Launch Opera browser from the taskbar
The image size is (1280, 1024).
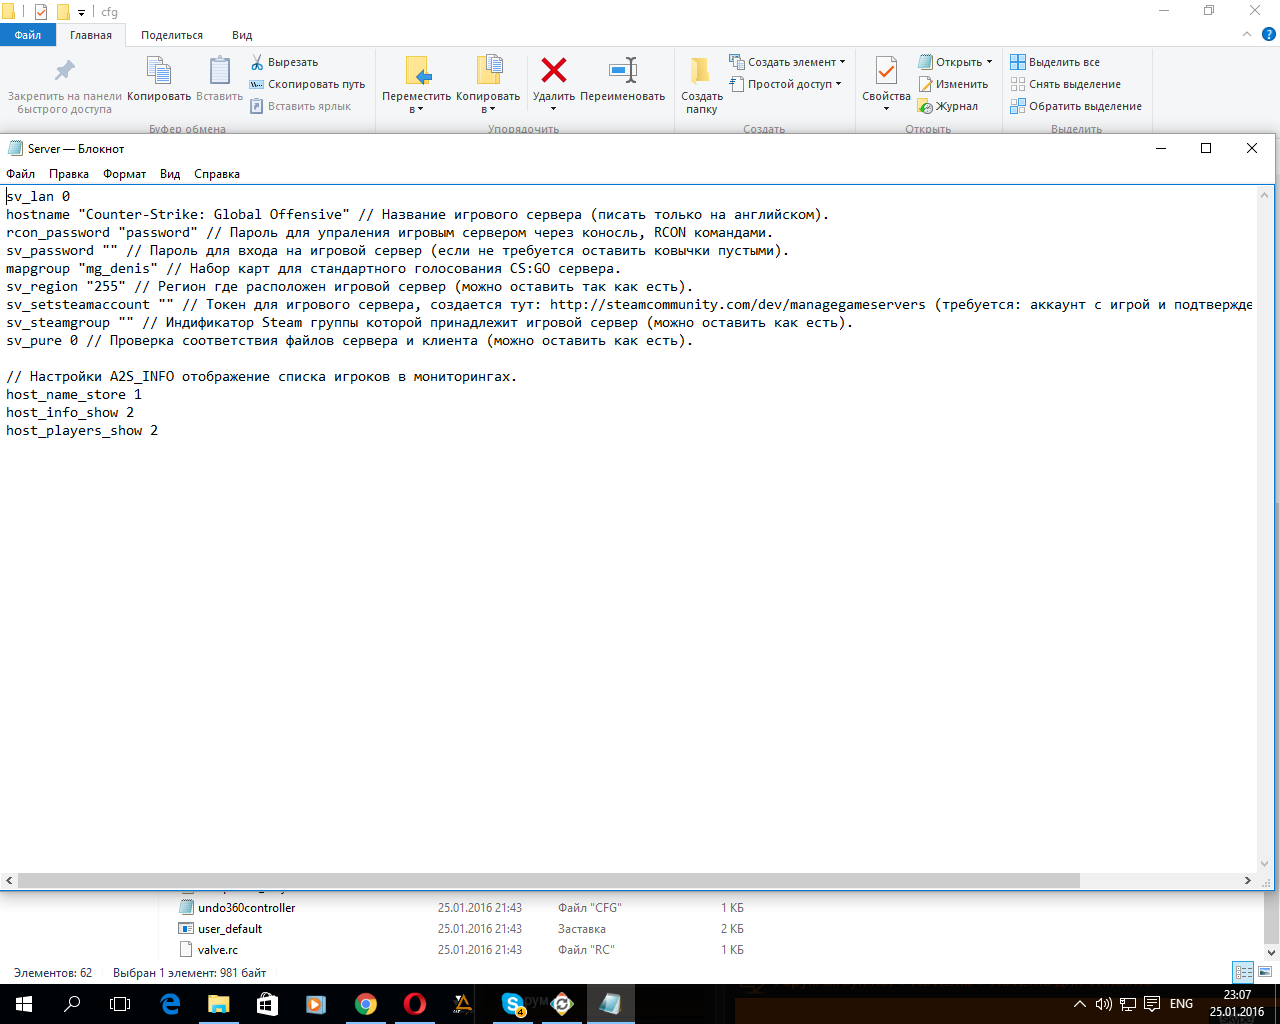click(x=415, y=1004)
